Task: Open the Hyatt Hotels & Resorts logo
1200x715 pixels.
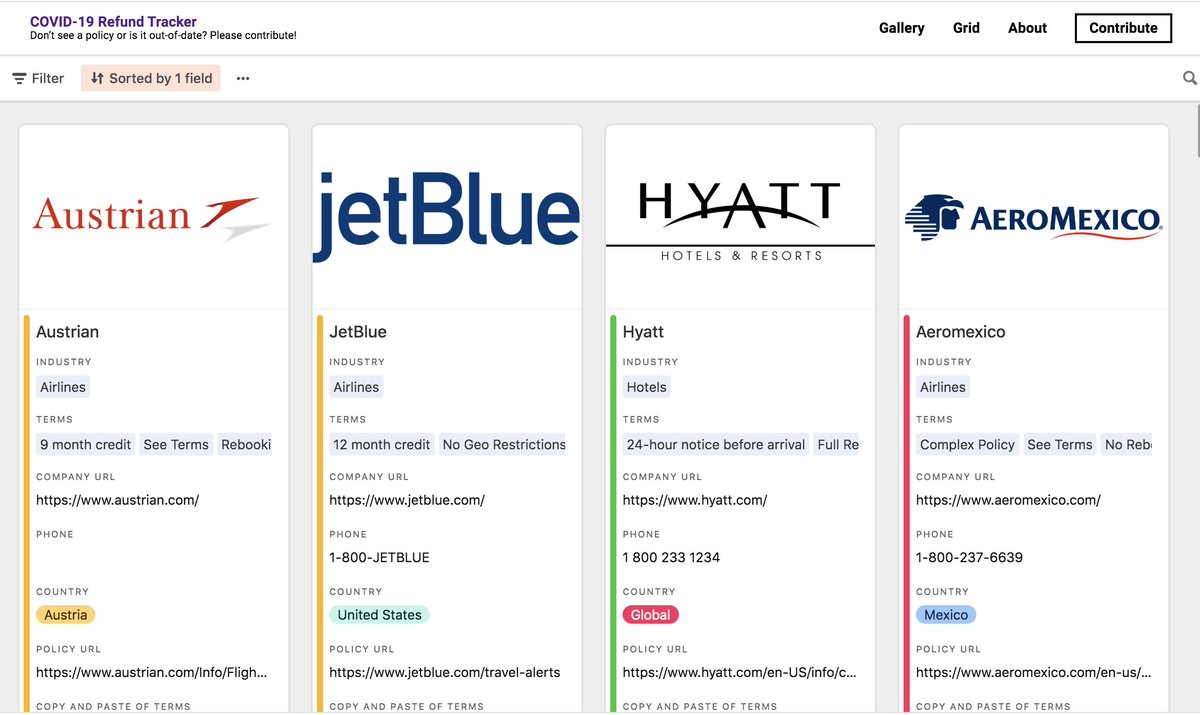Action: [740, 217]
